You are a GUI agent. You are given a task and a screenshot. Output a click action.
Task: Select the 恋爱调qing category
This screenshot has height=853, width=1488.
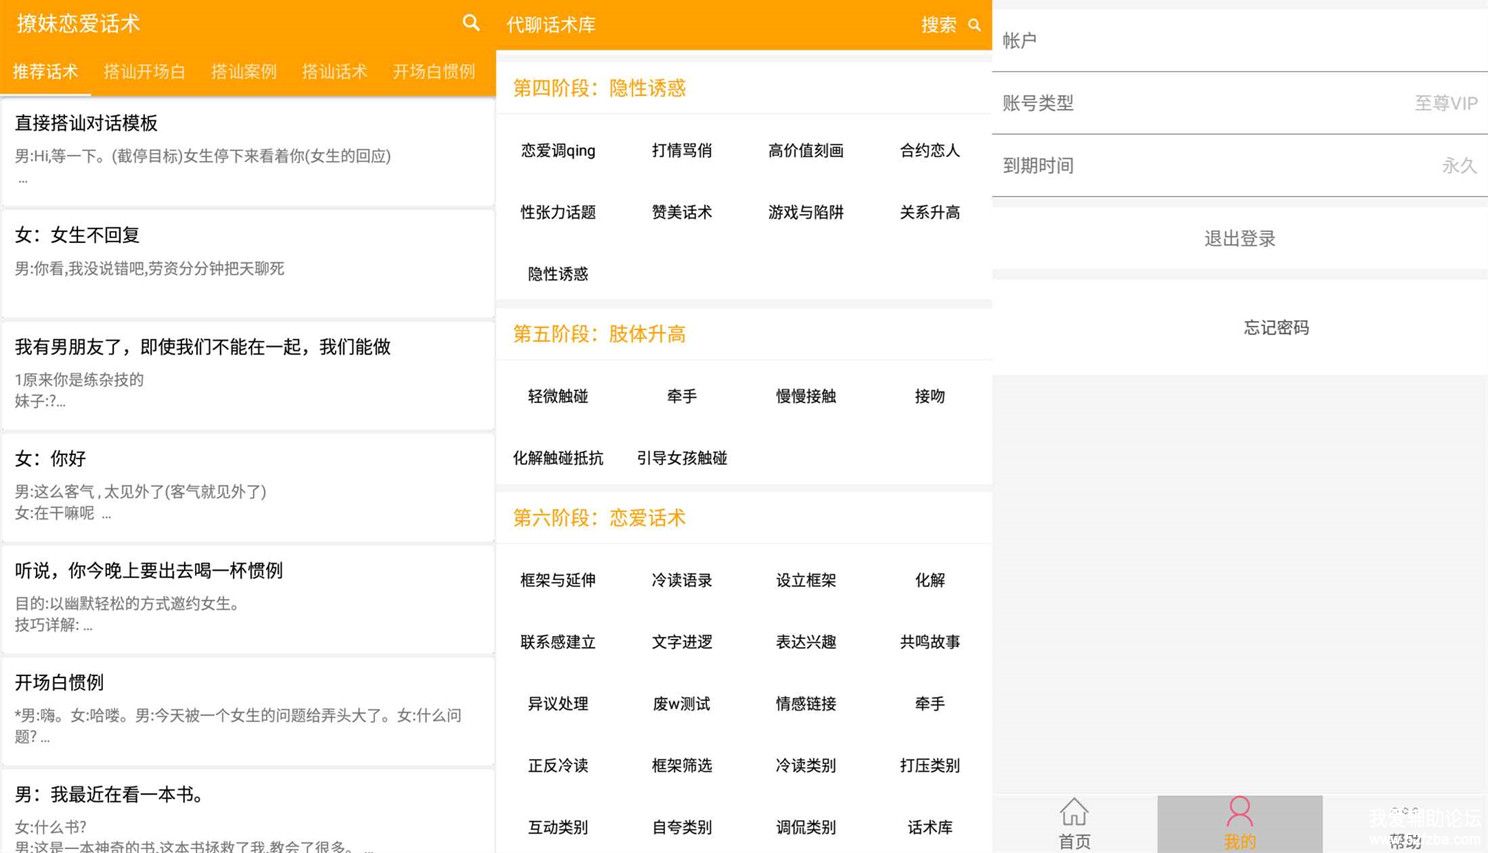(558, 150)
